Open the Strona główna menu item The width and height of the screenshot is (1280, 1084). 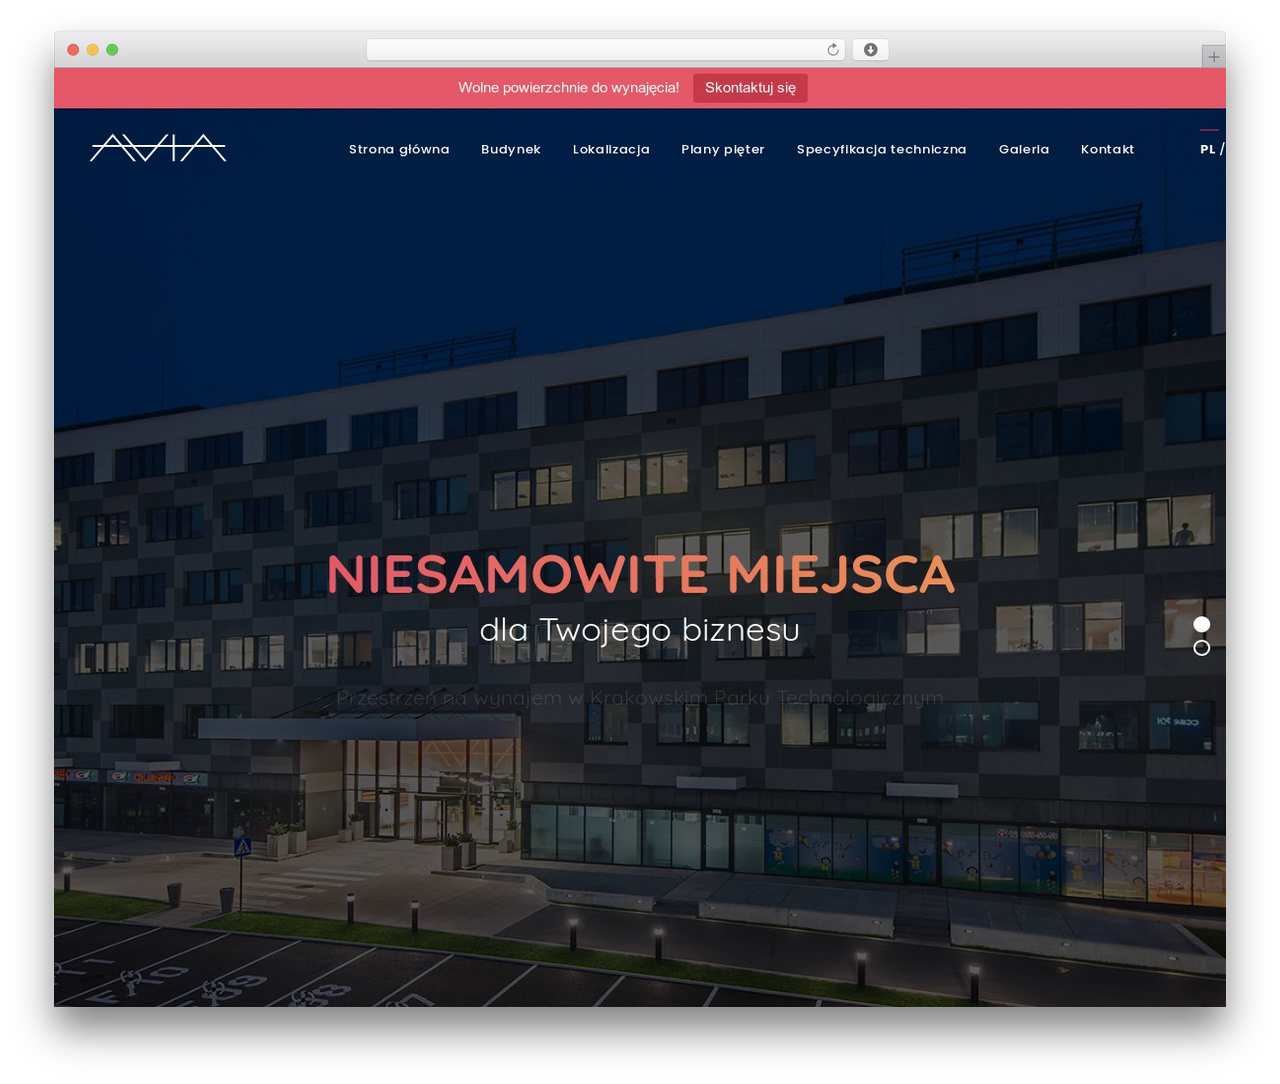399,149
